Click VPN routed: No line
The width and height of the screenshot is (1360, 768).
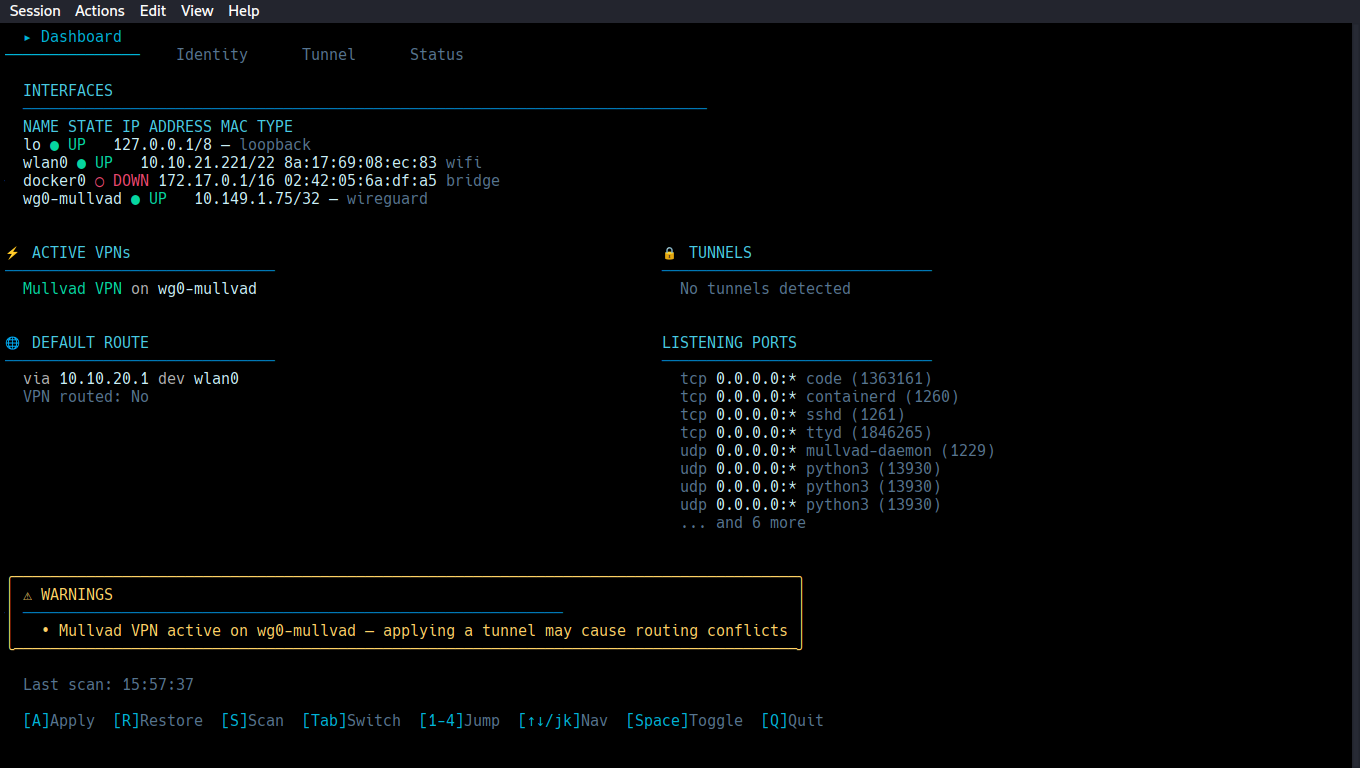tap(86, 397)
